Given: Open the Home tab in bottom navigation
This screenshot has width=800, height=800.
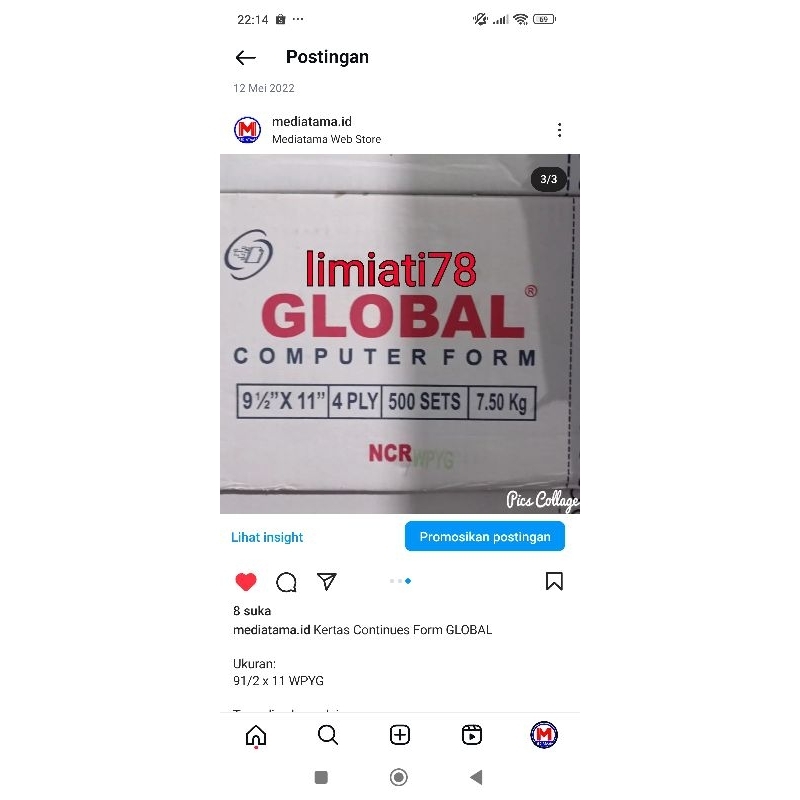Looking at the screenshot, I should (256, 736).
